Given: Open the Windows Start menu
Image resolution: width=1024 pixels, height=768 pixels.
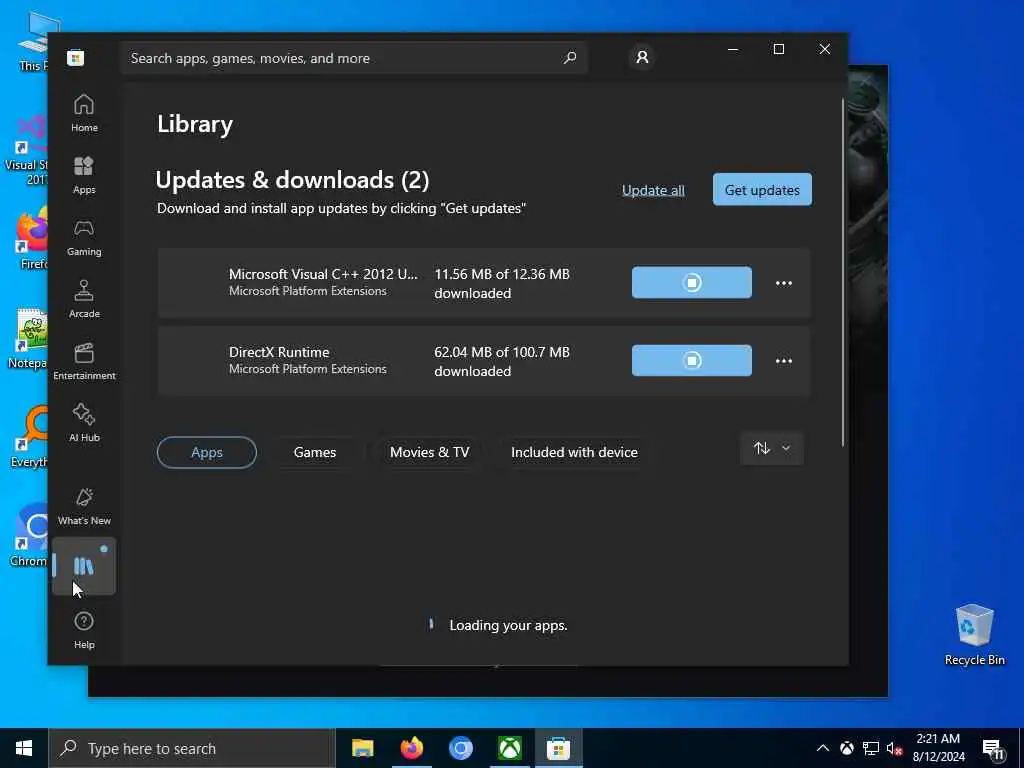Looking at the screenshot, I should (x=24, y=748).
